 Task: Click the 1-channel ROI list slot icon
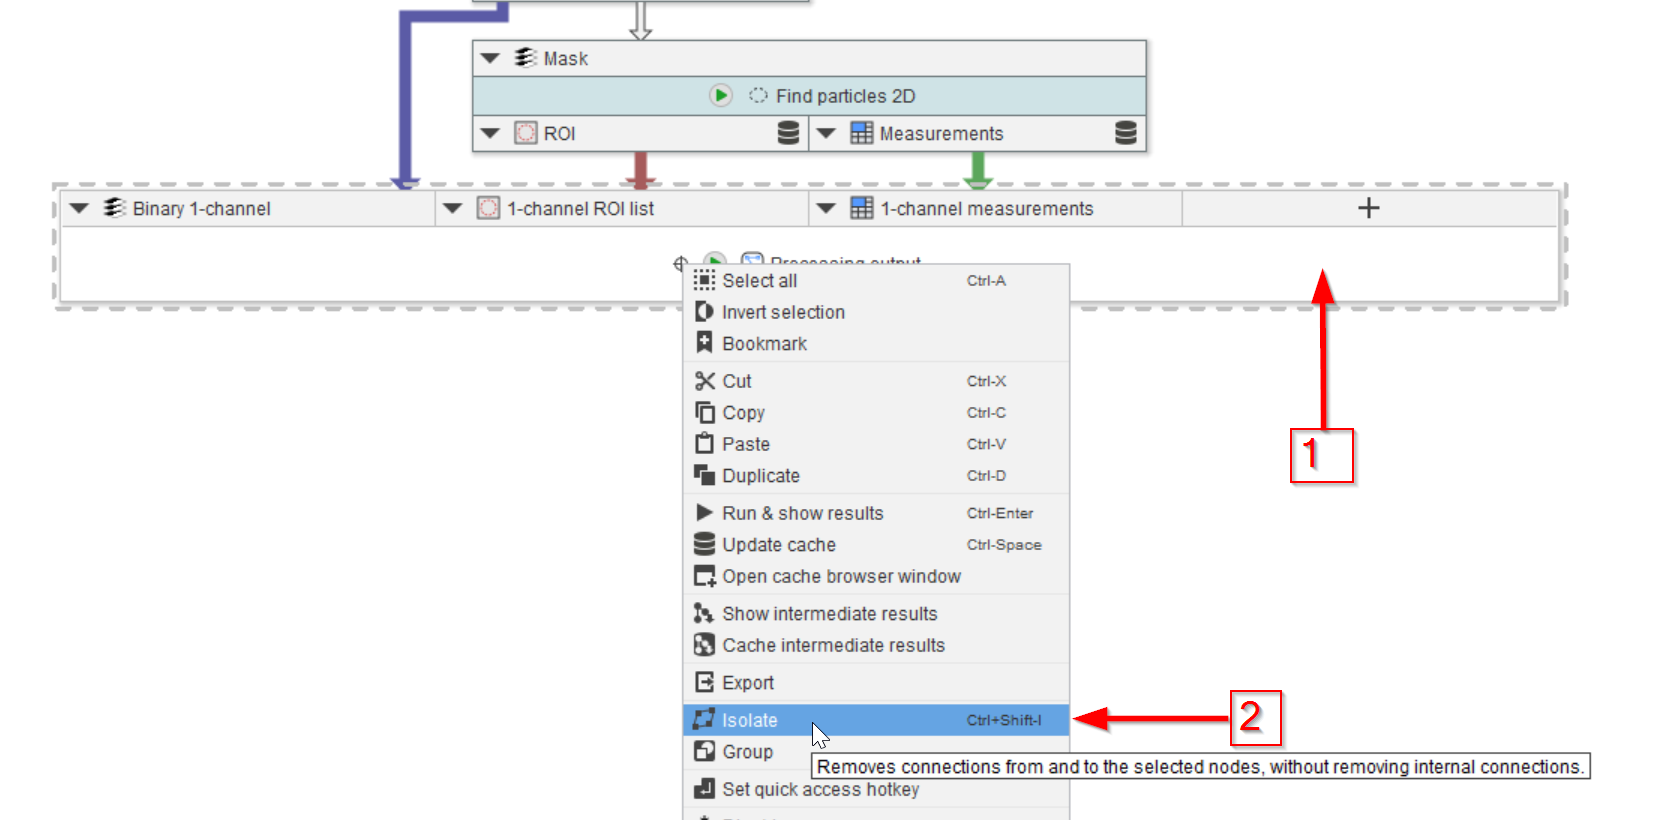click(488, 208)
